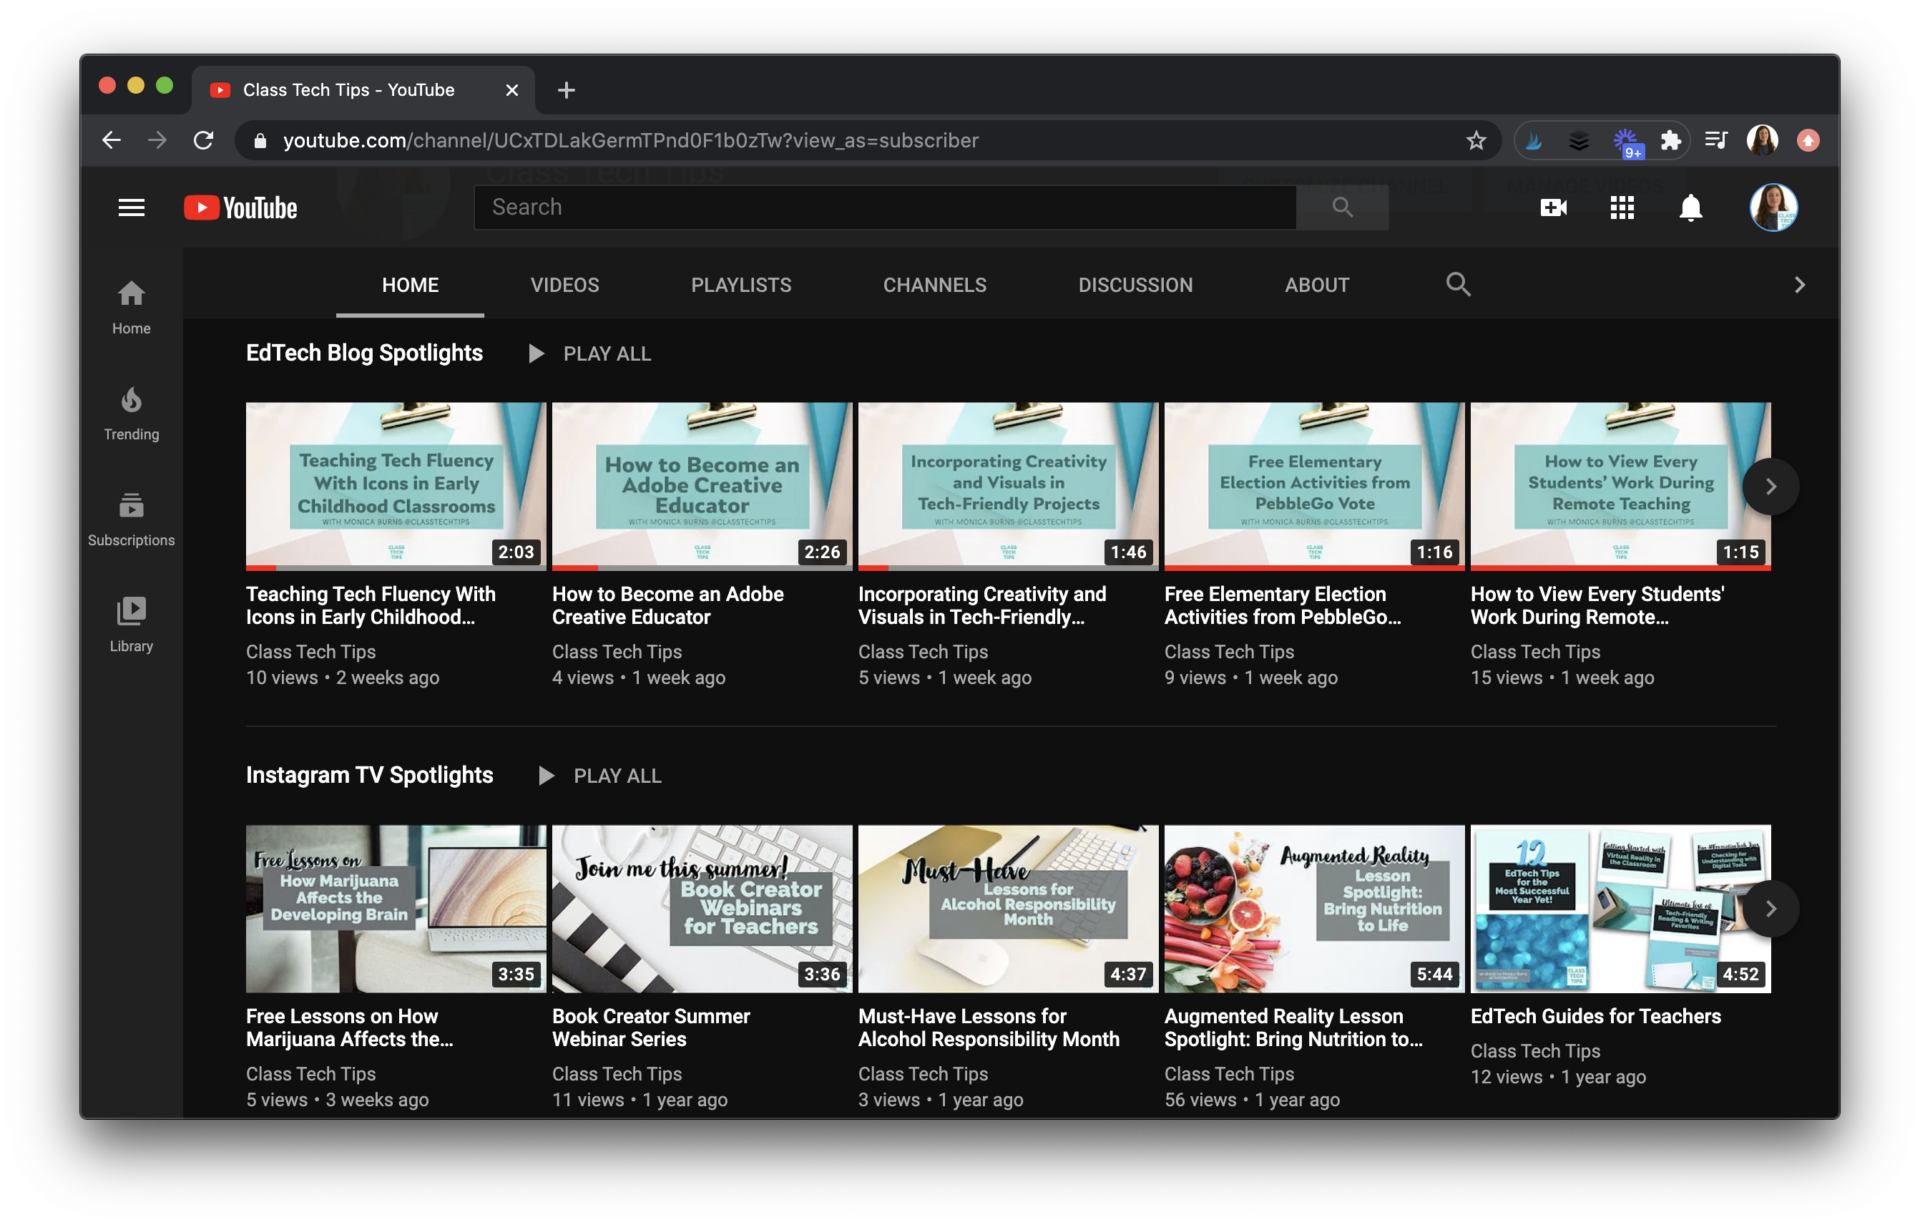The image size is (1920, 1225).
Task: Click the profile avatar icon
Action: pos(1773,207)
